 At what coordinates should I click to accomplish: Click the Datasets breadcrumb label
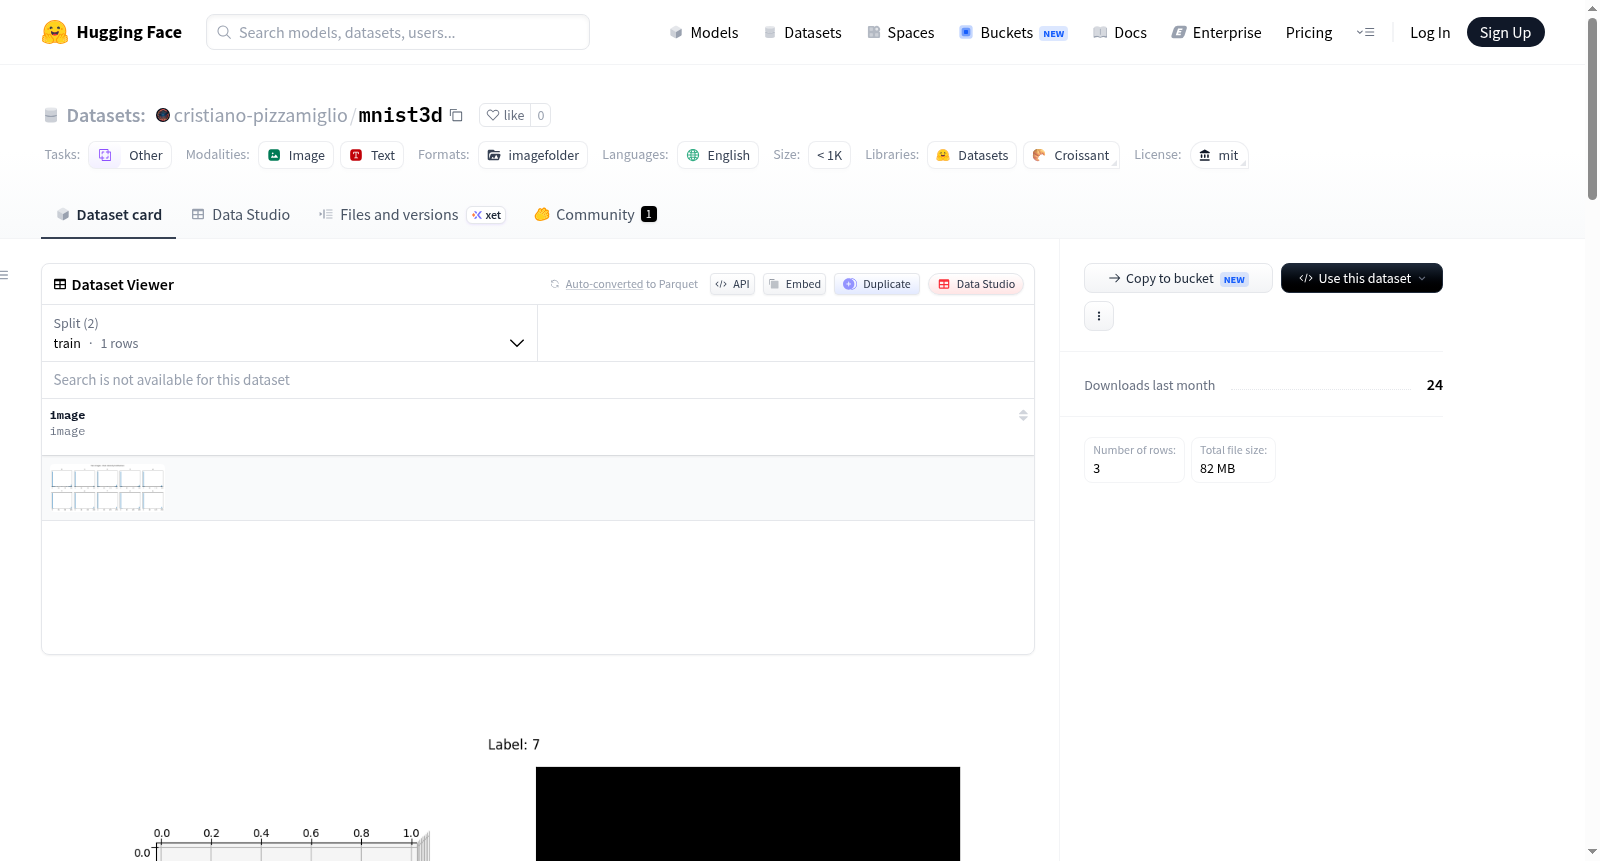pyautogui.click(x=106, y=115)
